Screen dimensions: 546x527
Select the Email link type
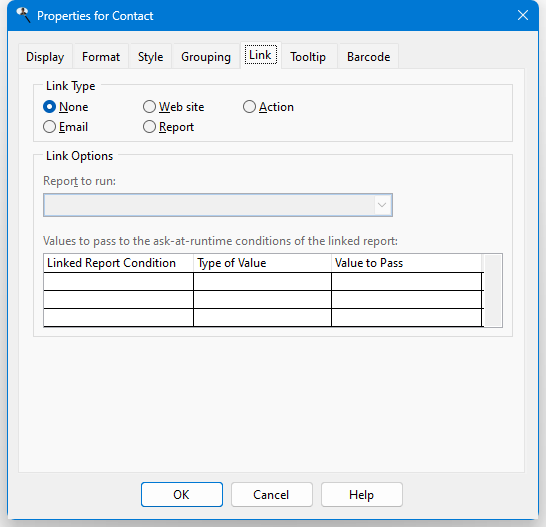[x=65, y=127]
